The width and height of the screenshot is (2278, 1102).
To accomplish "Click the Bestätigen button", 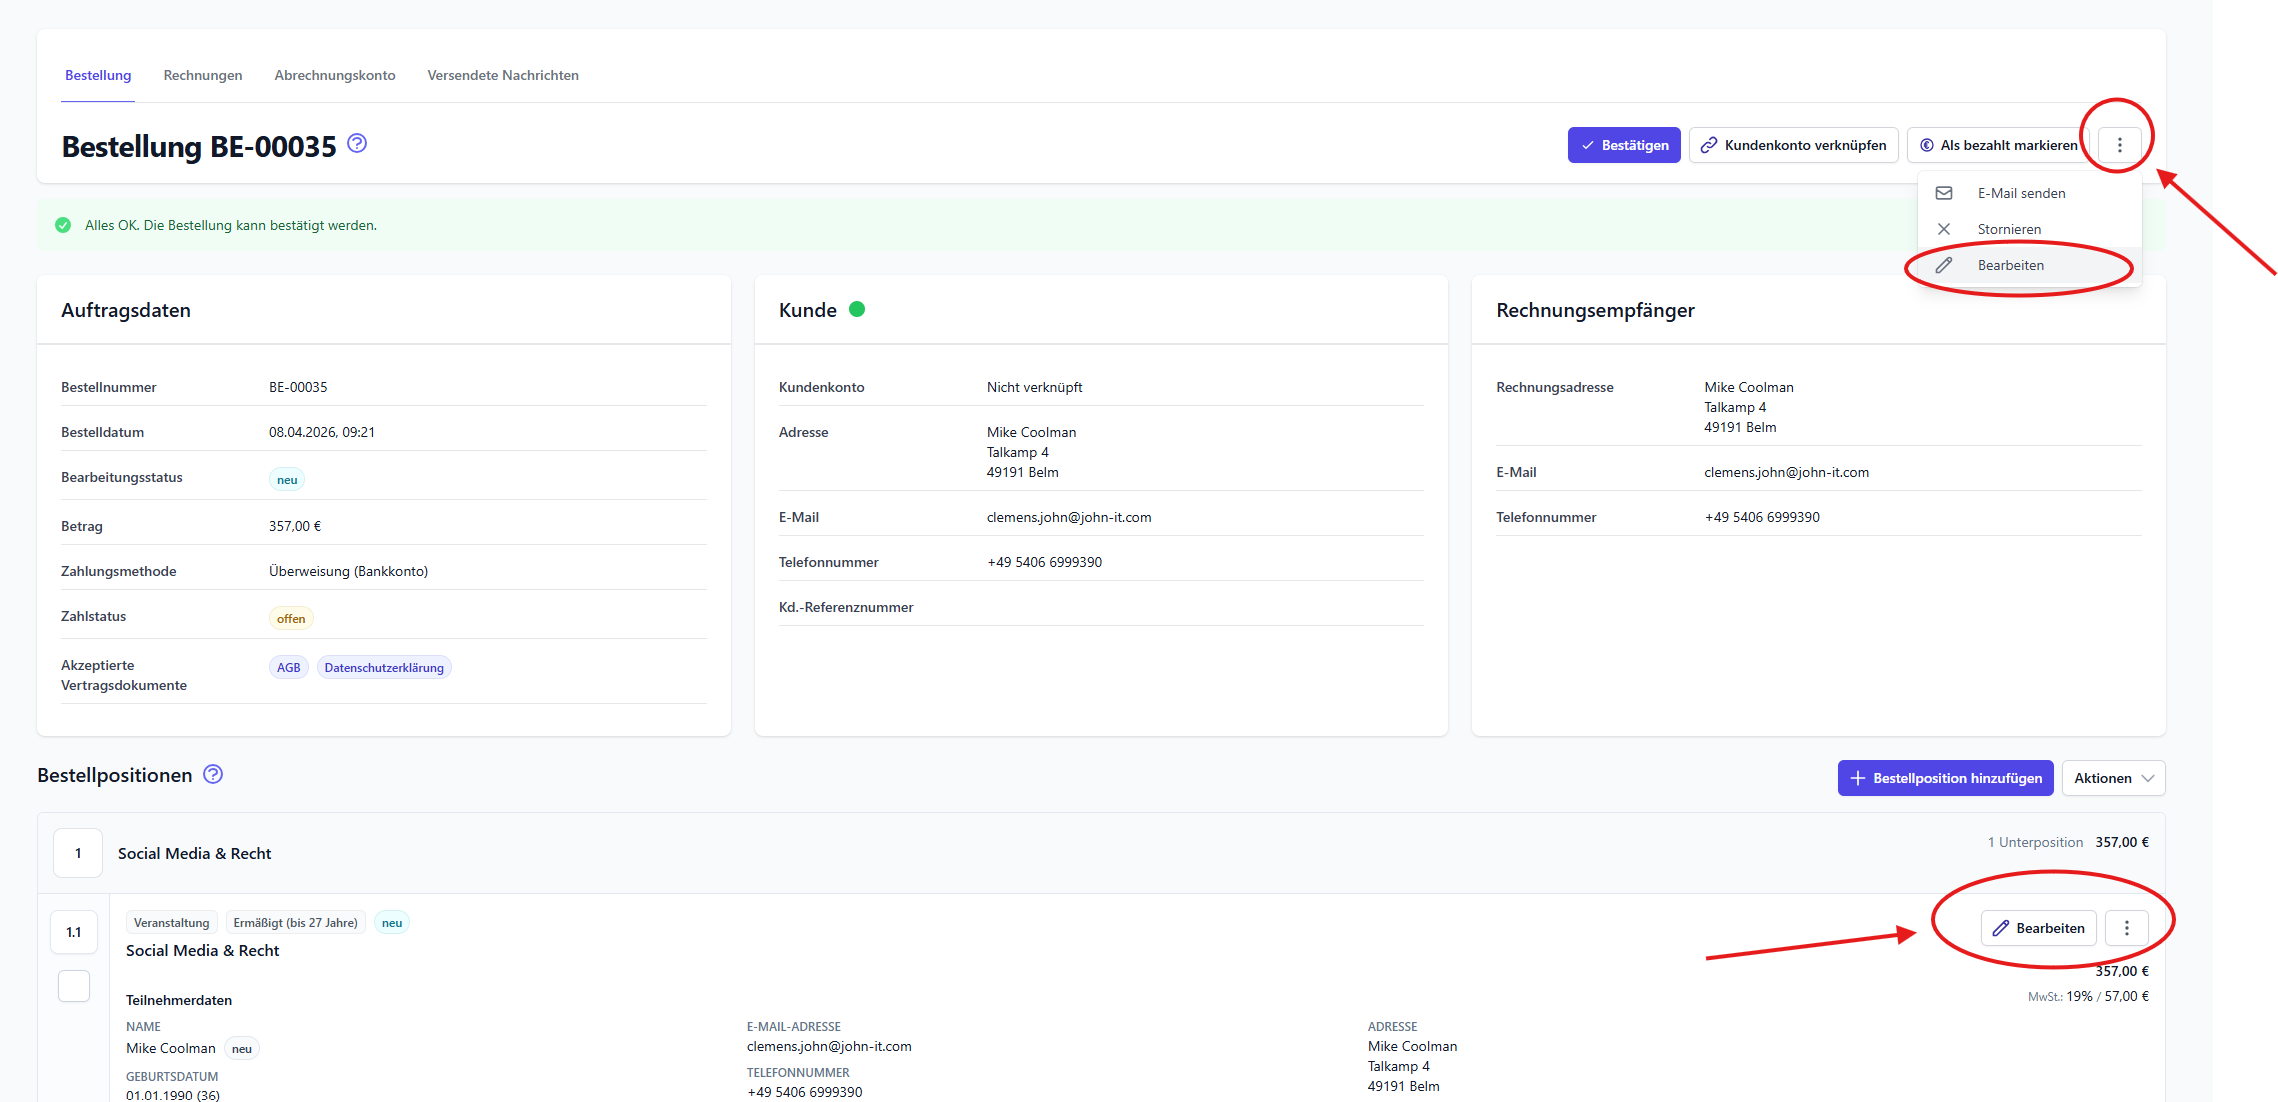I will (1624, 145).
